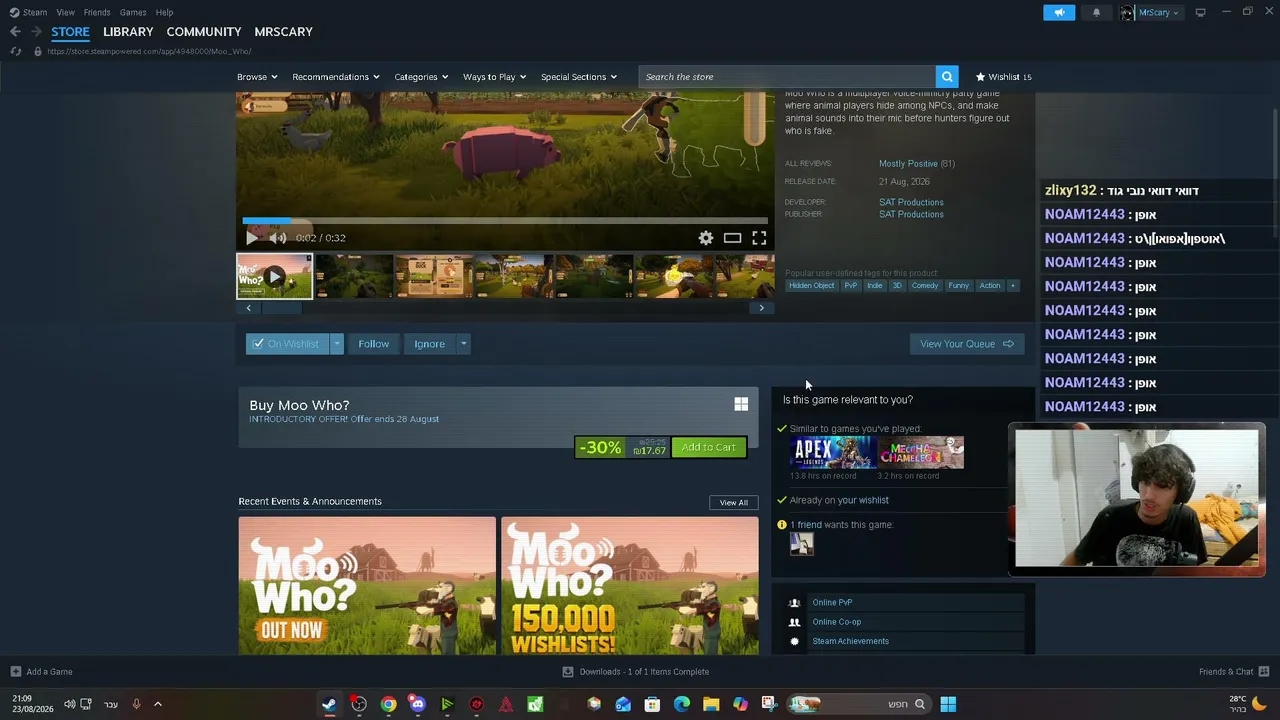The width and height of the screenshot is (1280, 720).
Task: Open the Microsoft Store taskbar icon
Action: (x=652, y=704)
